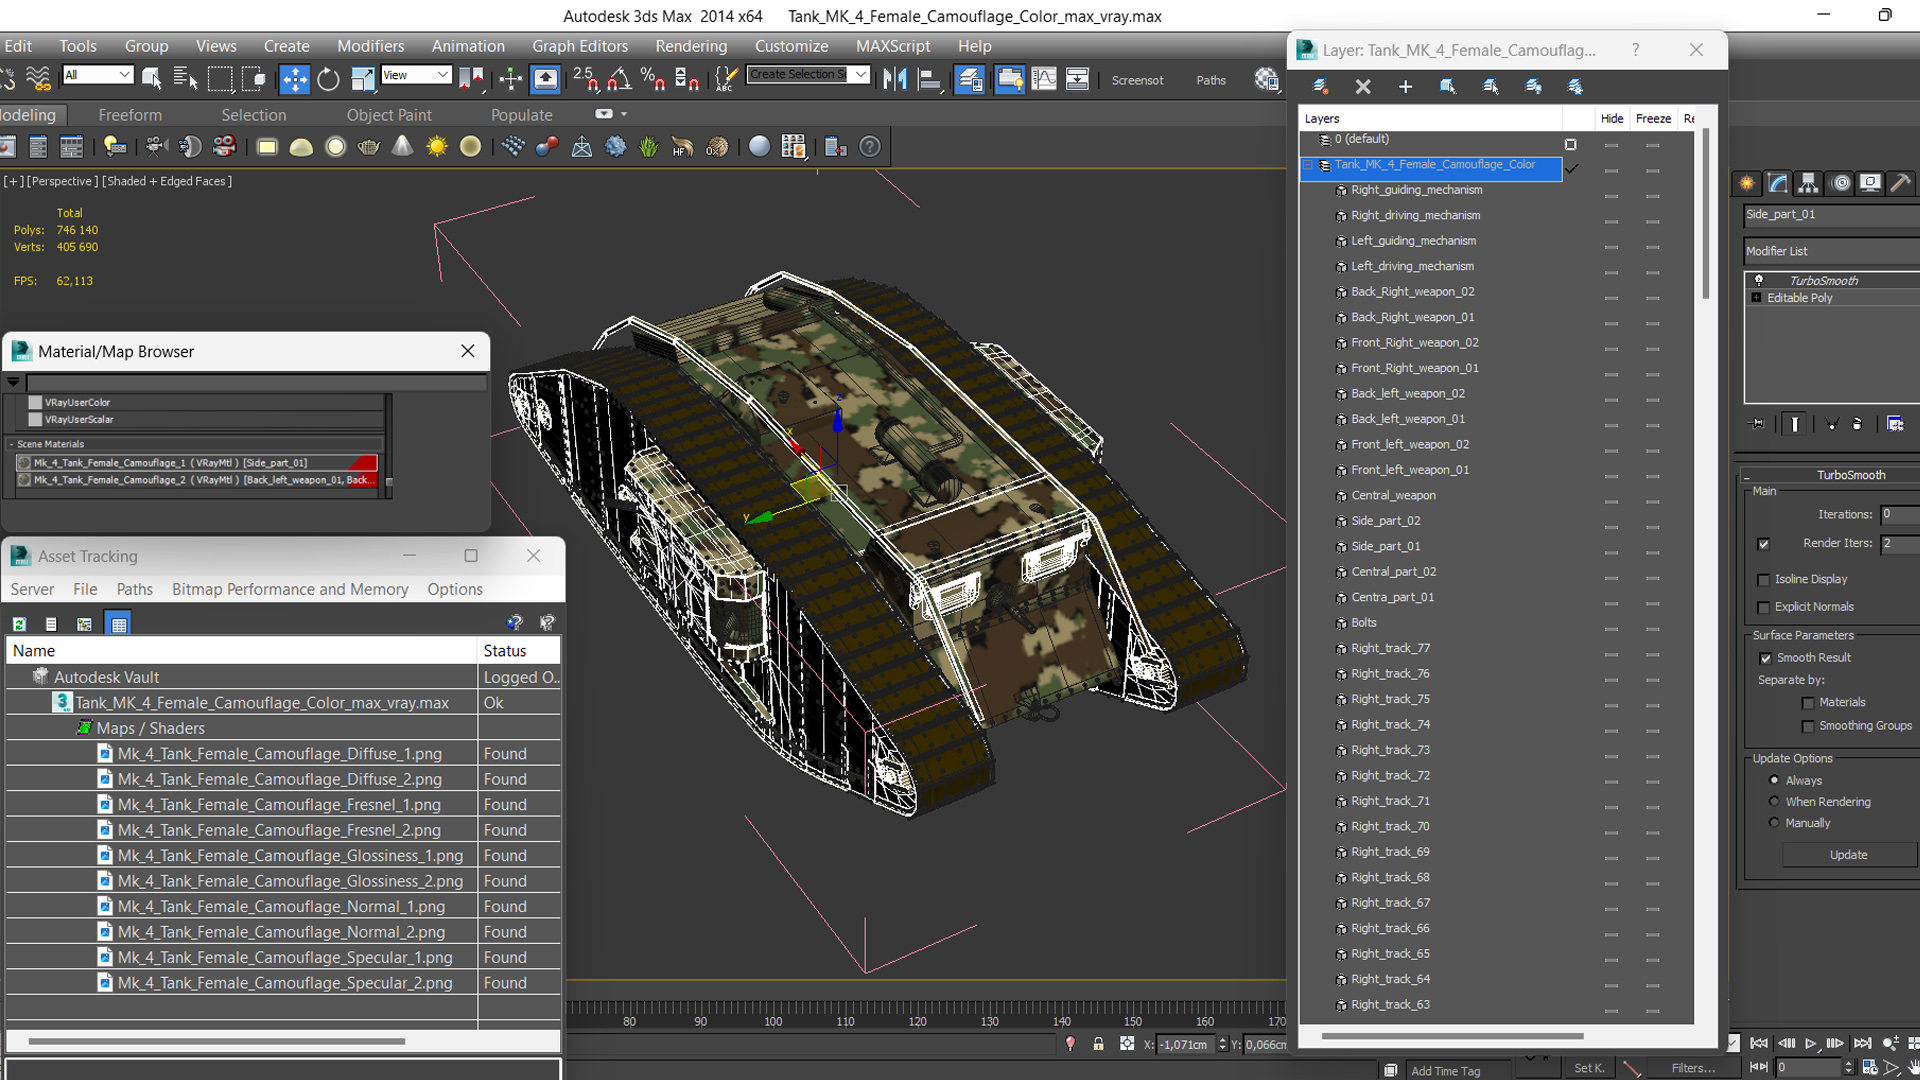Create New Layer icon in Layer dialog
1920x1080 pixels.
tap(1320, 87)
